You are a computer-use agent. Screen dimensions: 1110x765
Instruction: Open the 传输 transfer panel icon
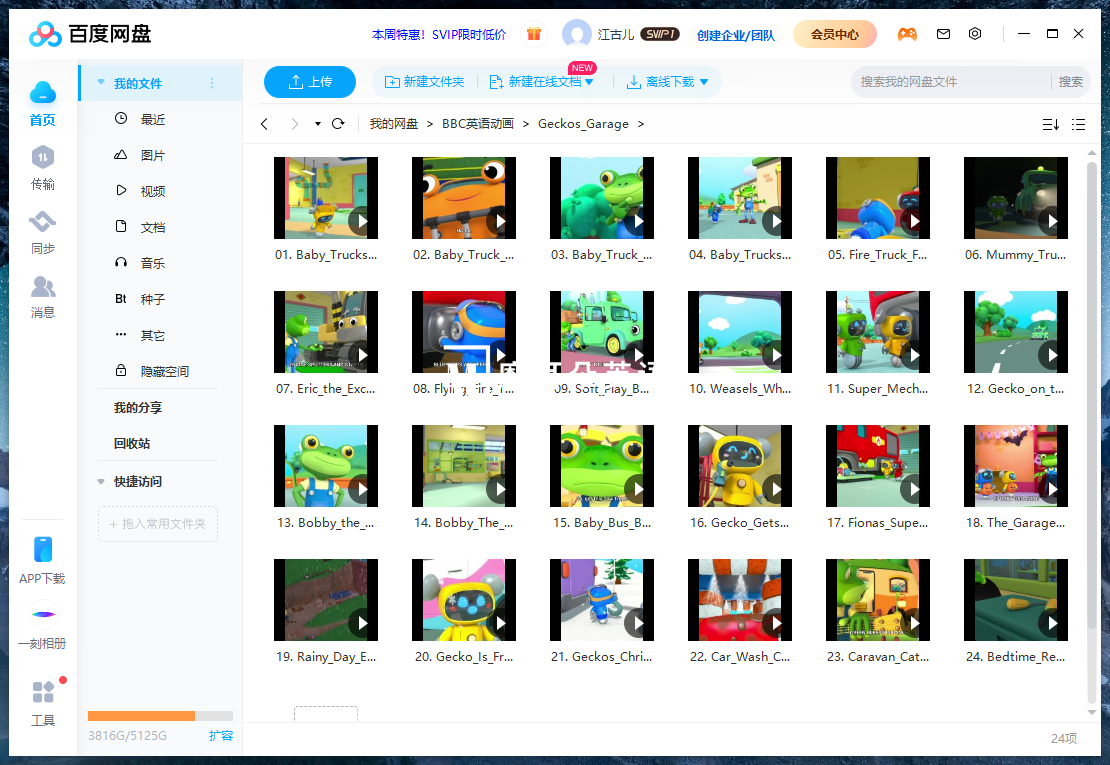click(42, 158)
